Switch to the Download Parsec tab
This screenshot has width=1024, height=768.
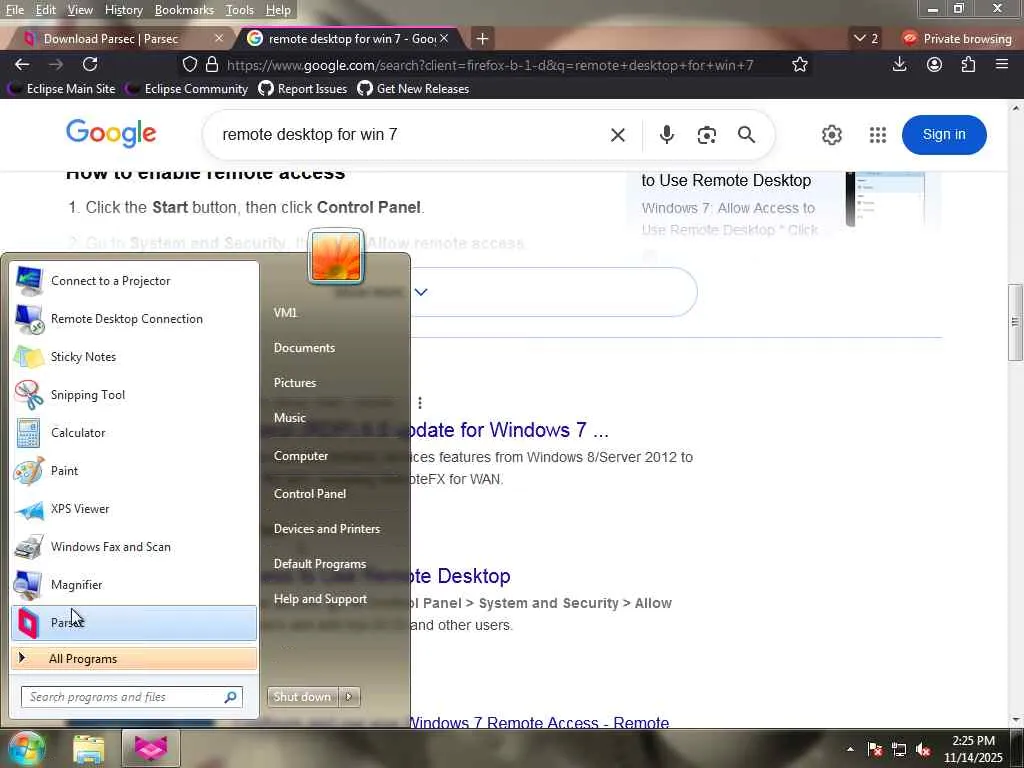[x=118, y=39]
